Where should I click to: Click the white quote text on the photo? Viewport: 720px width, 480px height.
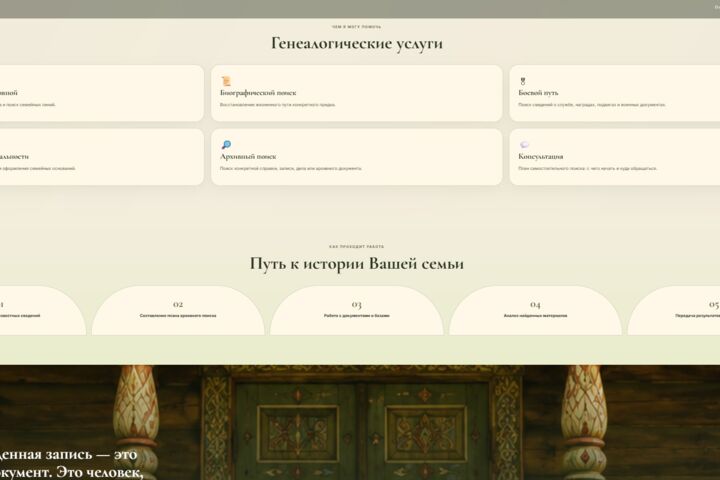point(71,464)
